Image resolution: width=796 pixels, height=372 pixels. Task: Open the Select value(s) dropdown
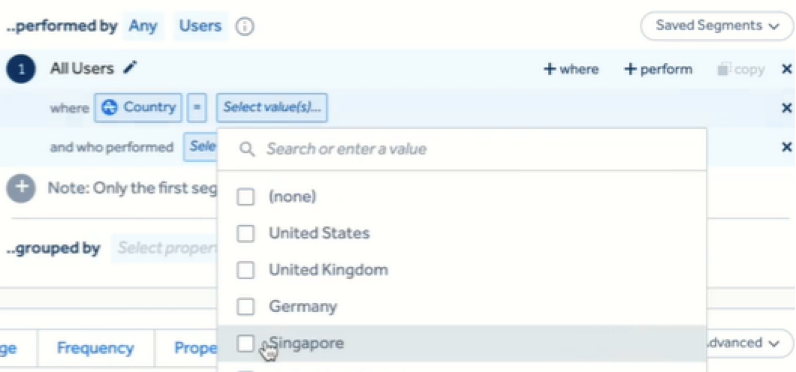(272, 108)
